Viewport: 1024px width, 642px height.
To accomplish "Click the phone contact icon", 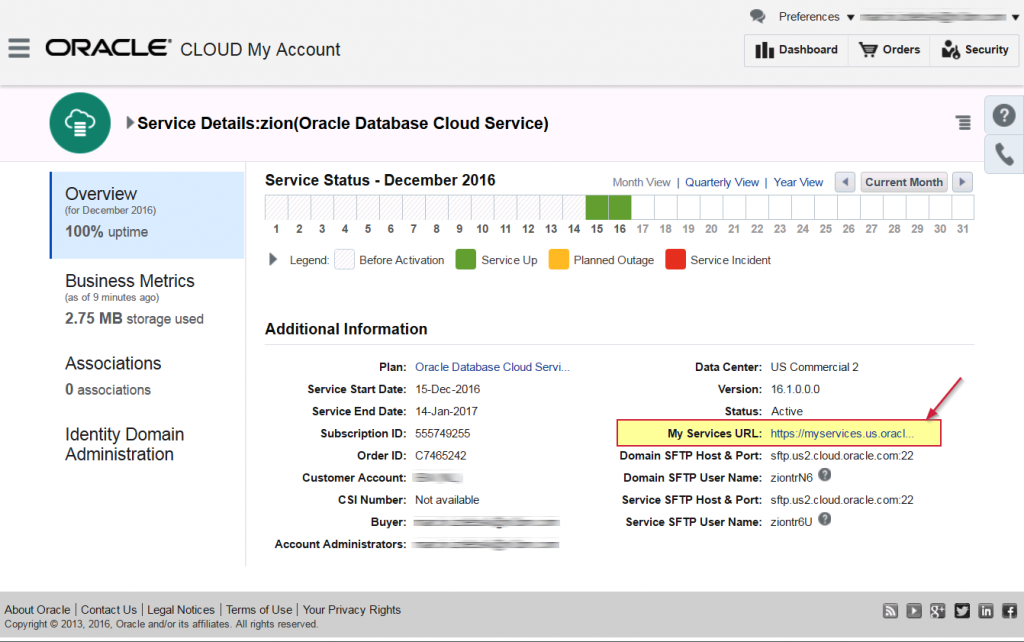I will 1003,154.
